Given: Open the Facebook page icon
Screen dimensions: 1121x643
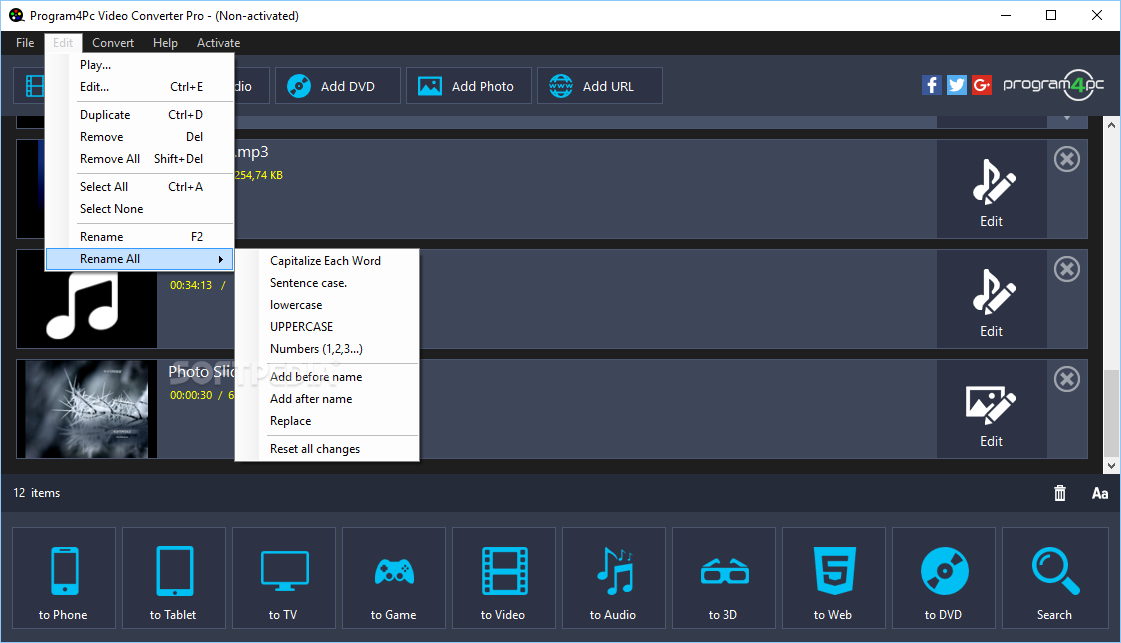Looking at the screenshot, I should coord(931,85).
